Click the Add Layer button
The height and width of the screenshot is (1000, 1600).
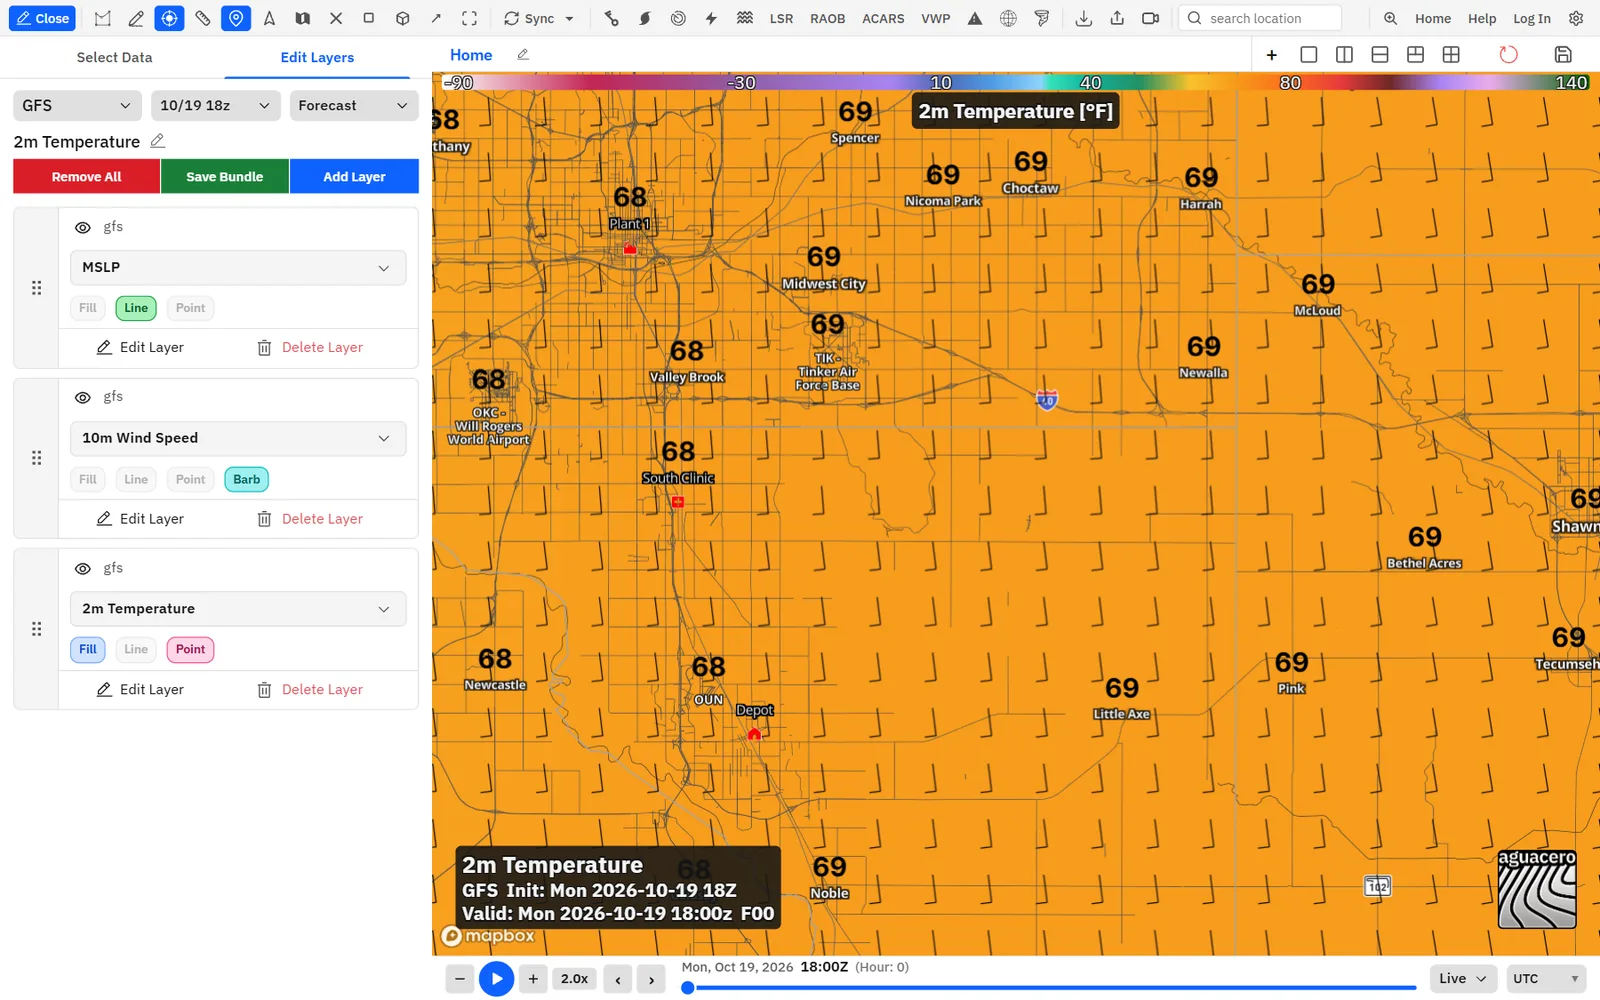(354, 176)
